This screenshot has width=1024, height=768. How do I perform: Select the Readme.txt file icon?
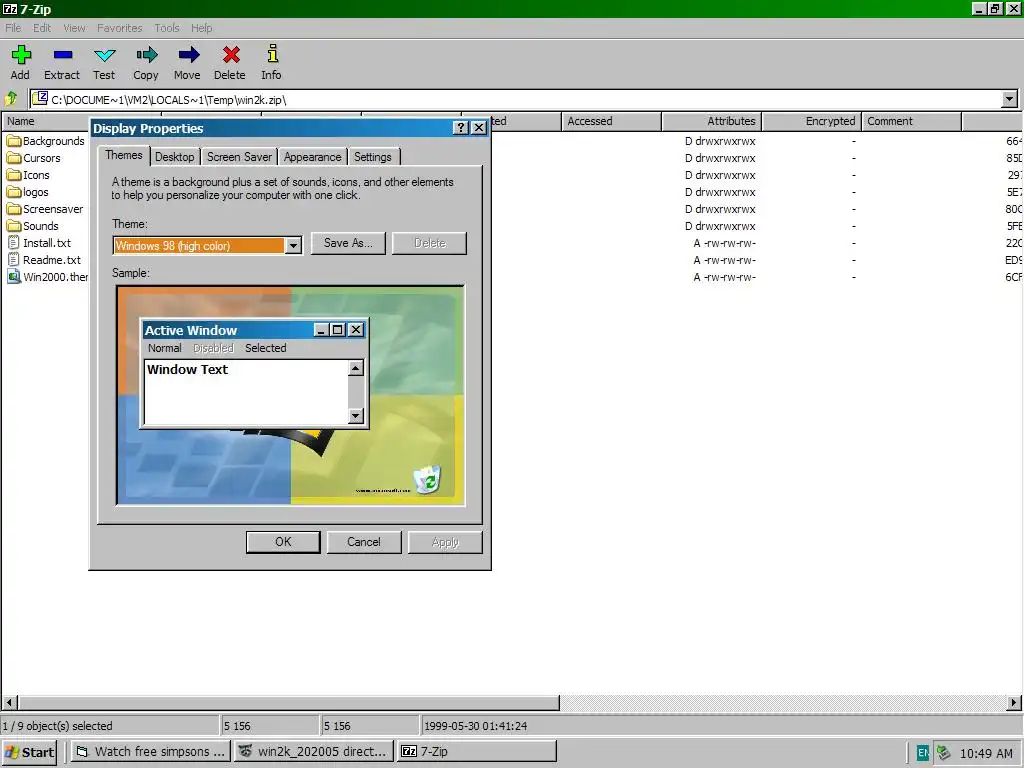click(14, 259)
